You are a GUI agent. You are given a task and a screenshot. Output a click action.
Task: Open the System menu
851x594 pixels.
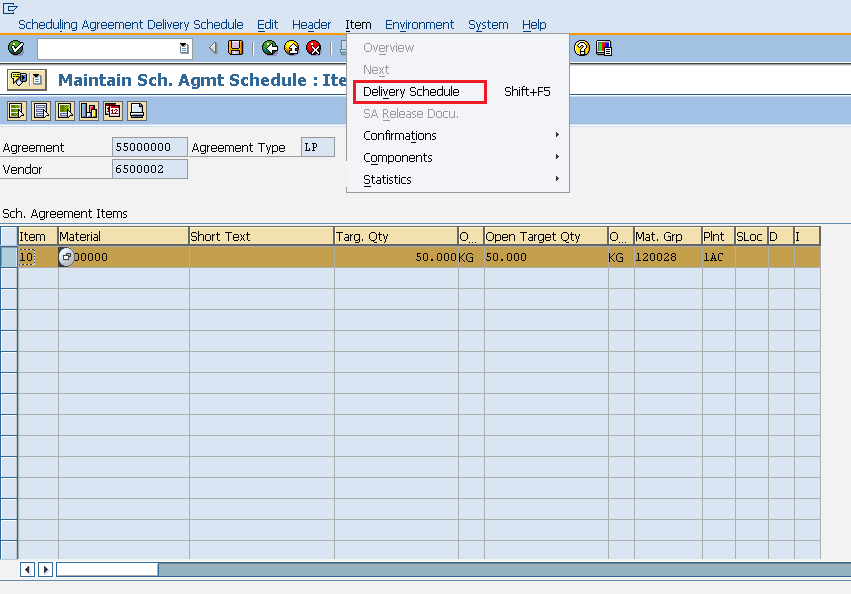(488, 24)
